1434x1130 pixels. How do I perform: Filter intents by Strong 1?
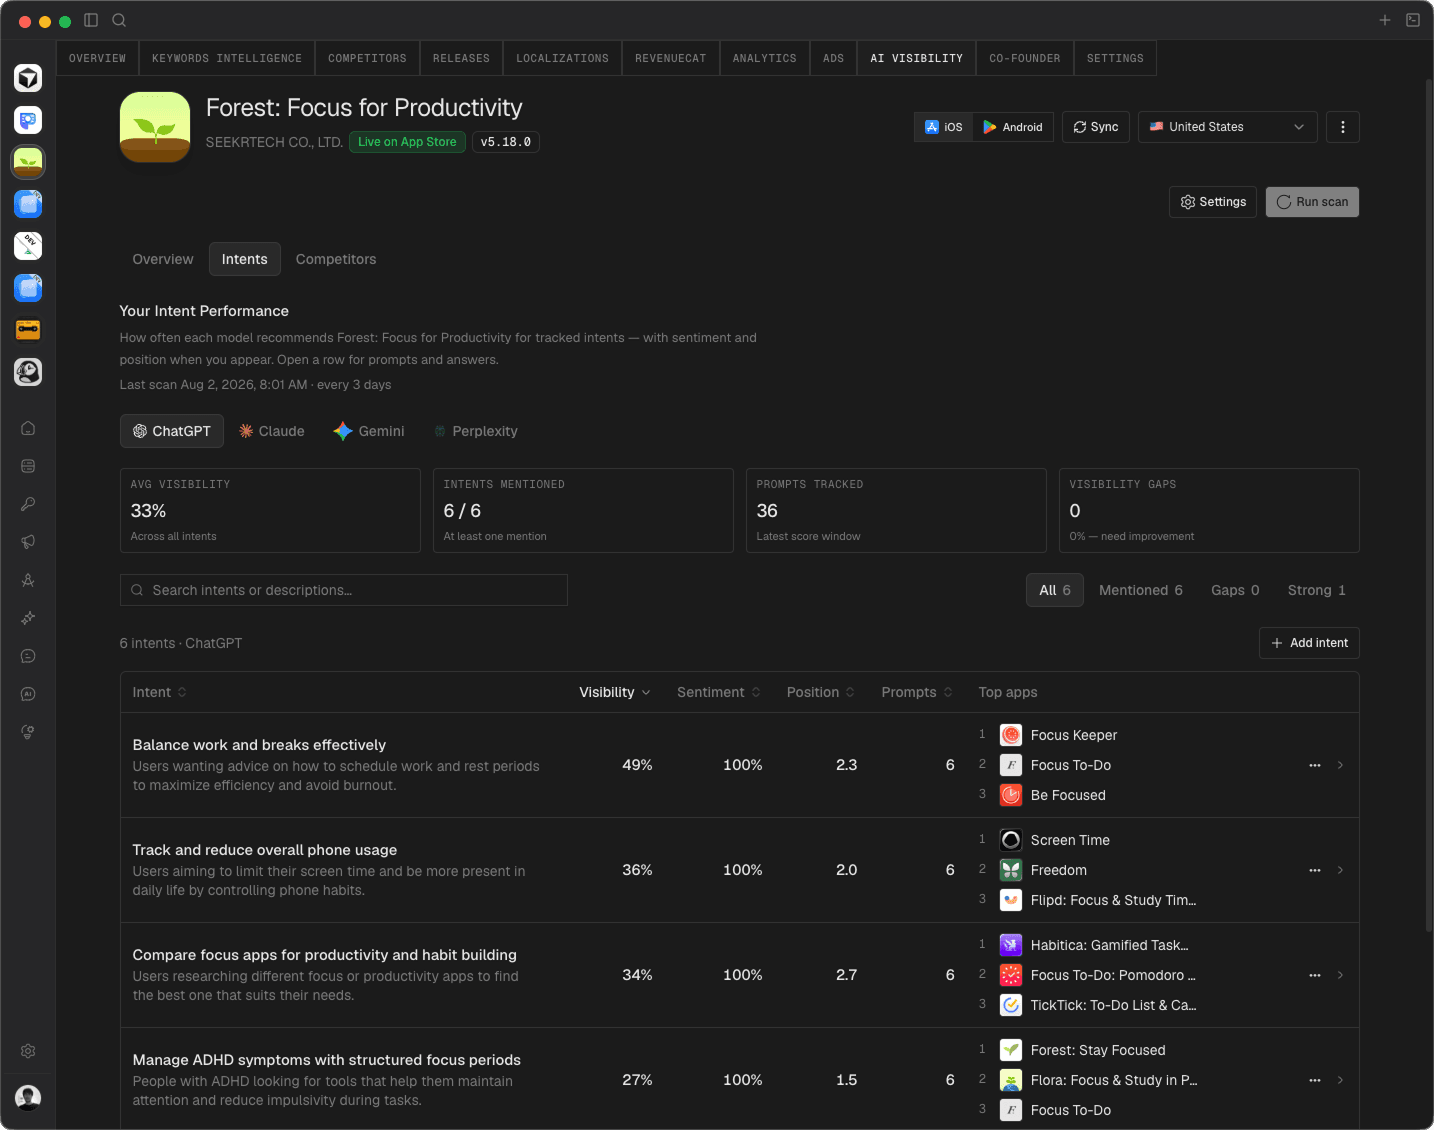1317,590
